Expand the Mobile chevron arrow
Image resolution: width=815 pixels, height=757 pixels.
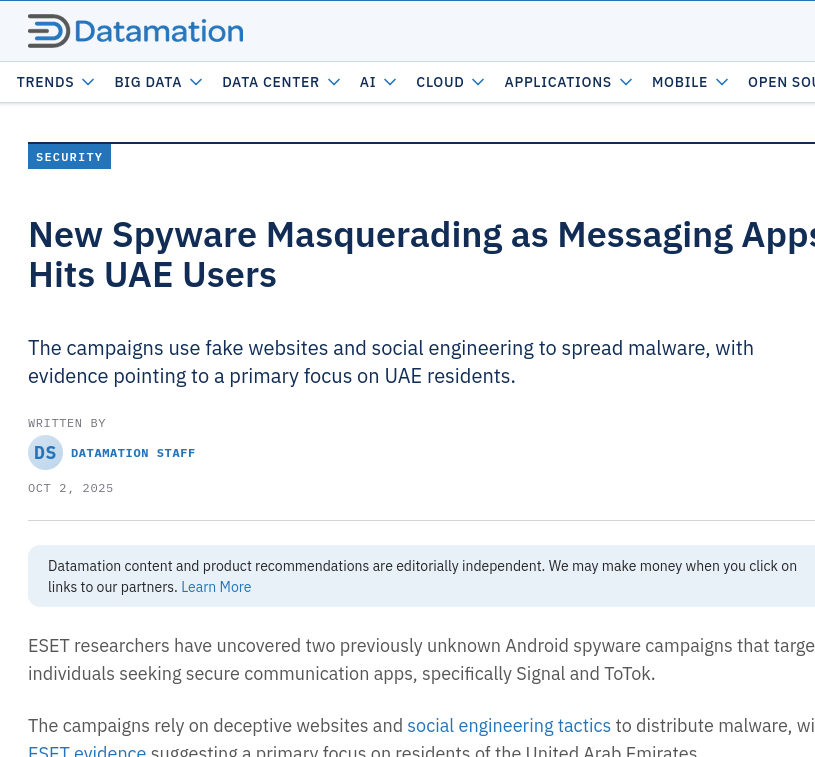click(x=722, y=82)
